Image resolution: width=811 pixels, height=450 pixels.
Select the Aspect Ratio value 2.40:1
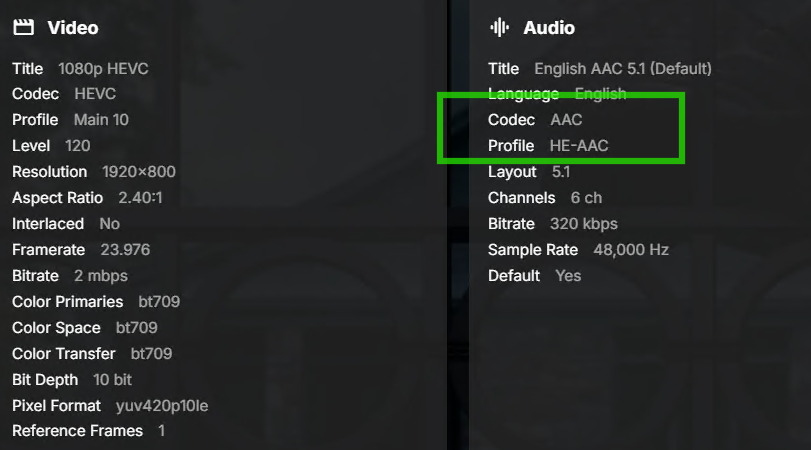point(140,198)
